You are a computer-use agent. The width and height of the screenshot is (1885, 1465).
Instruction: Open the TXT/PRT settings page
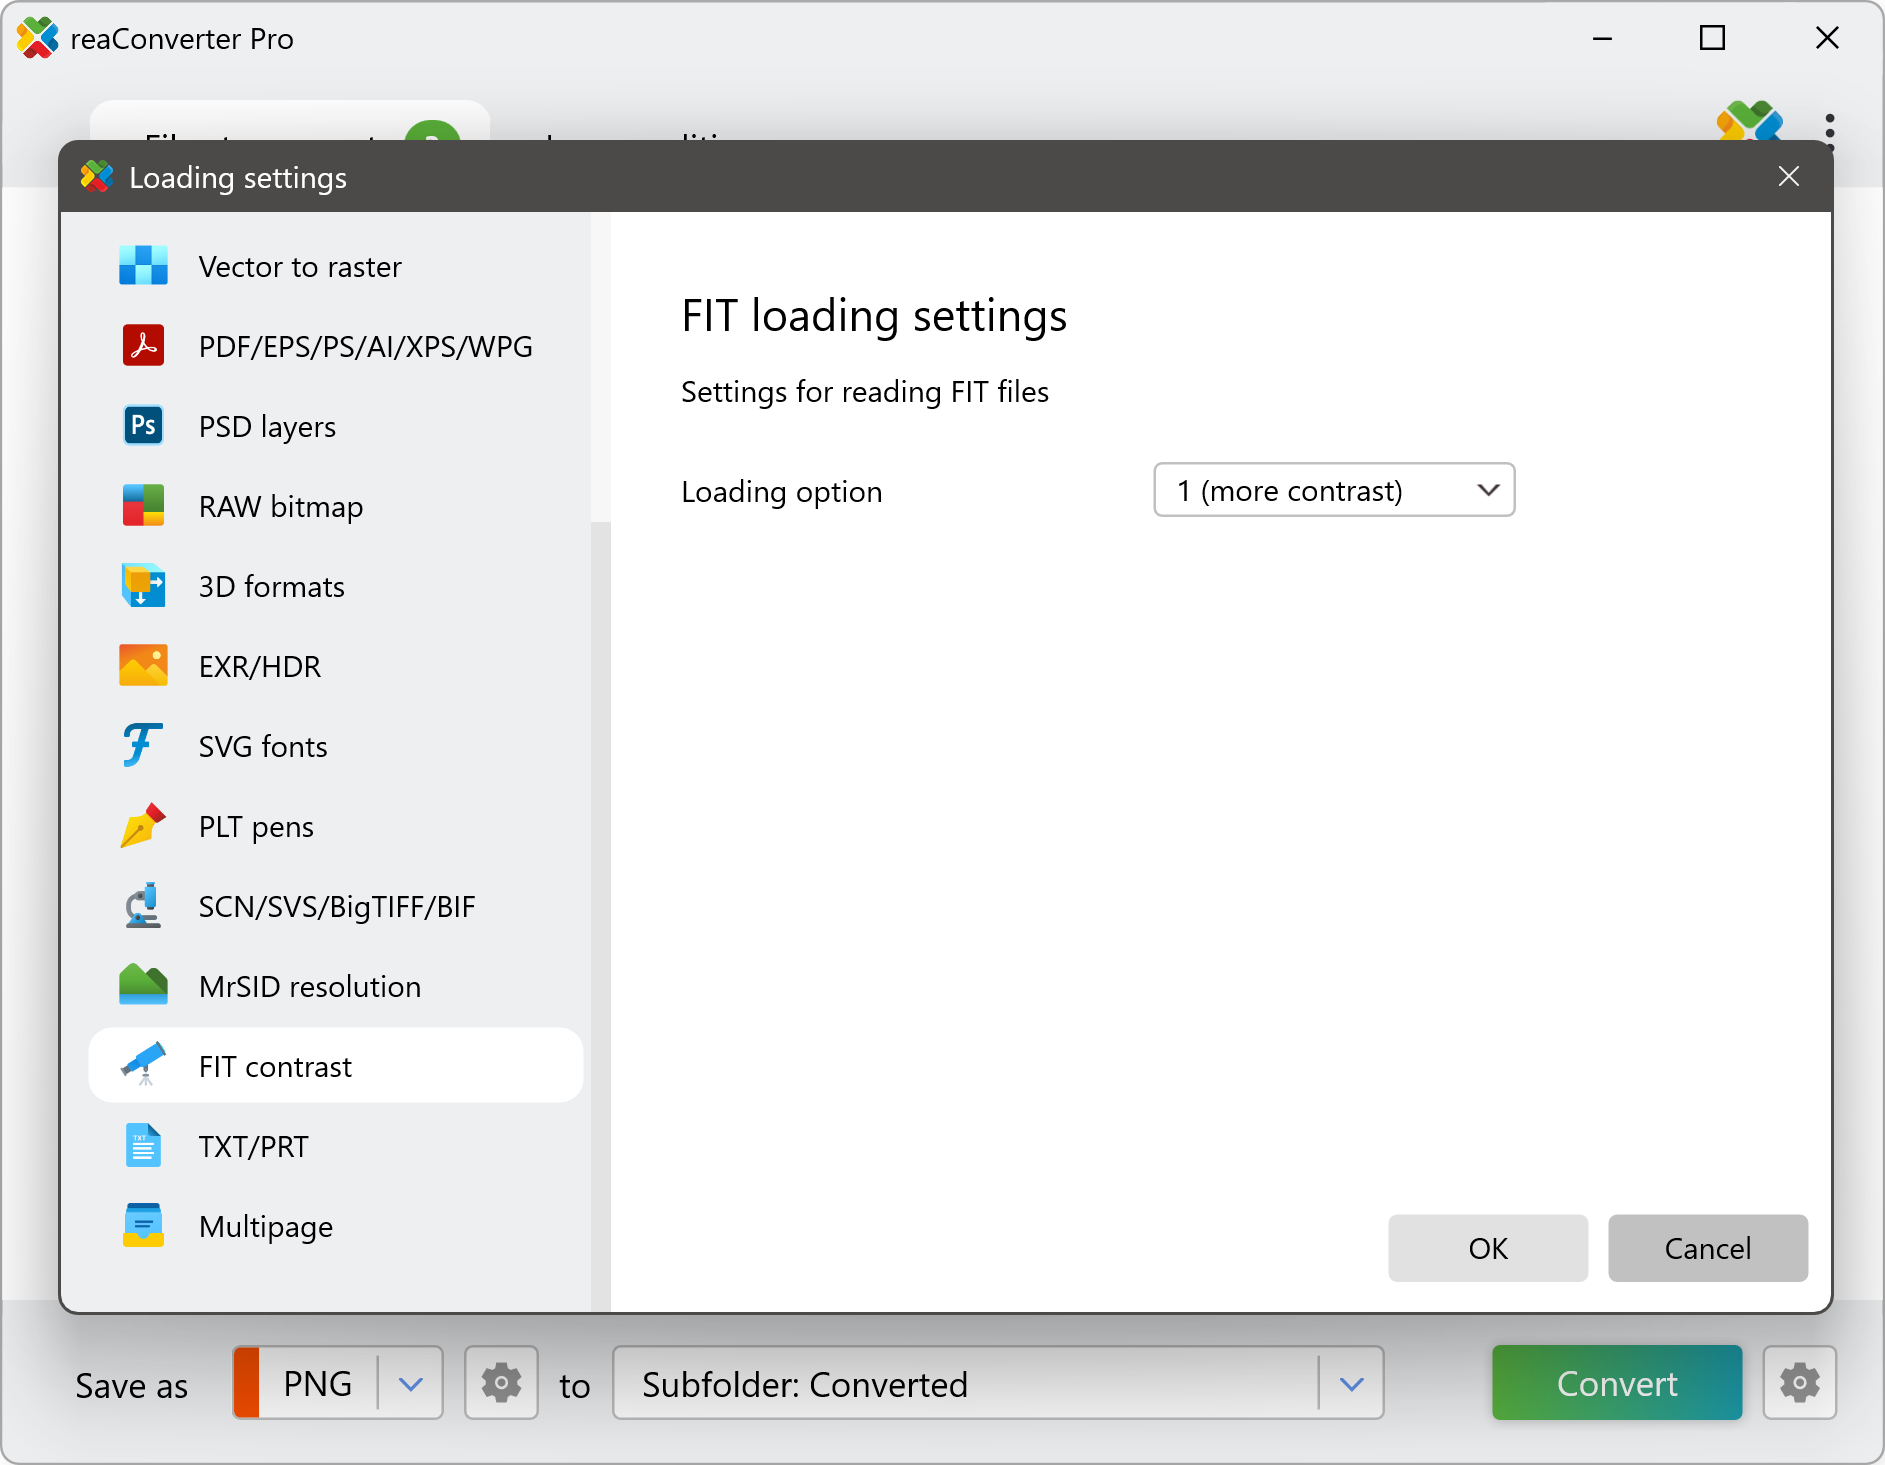pos(253,1146)
